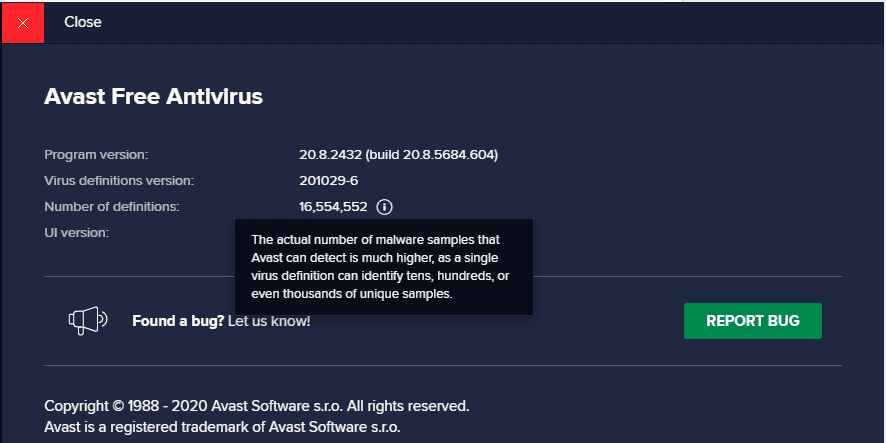Click the "Let us know!" text
This screenshot has height=443, width=886.
[269, 321]
